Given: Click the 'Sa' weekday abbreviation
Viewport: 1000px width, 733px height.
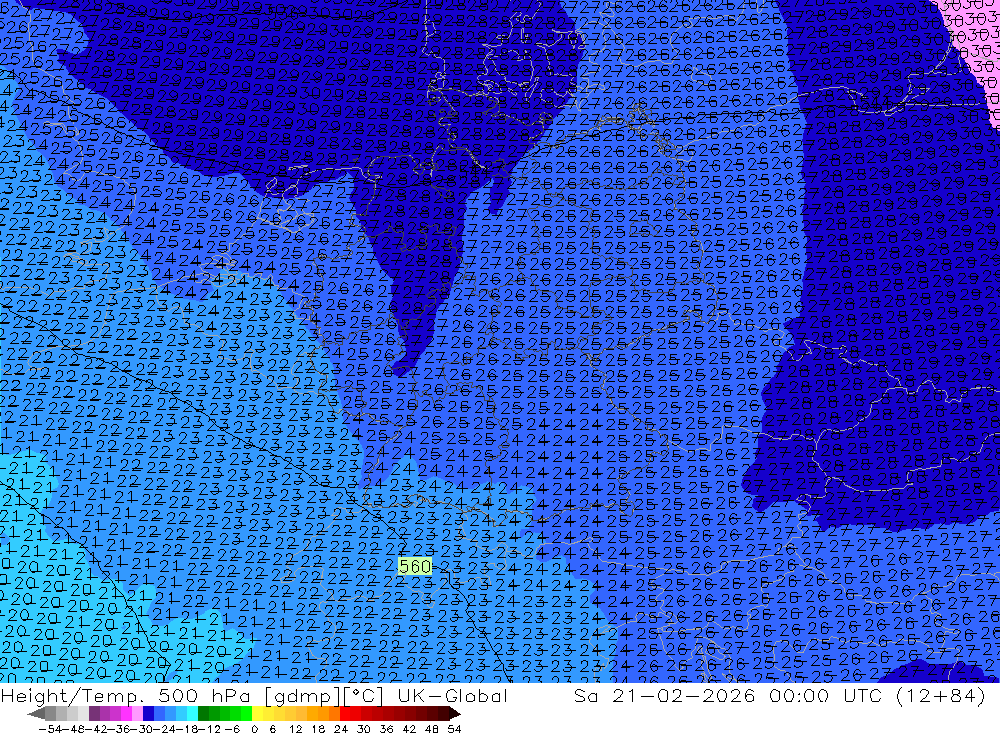Looking at the screenshot, I should coord(586,696).
